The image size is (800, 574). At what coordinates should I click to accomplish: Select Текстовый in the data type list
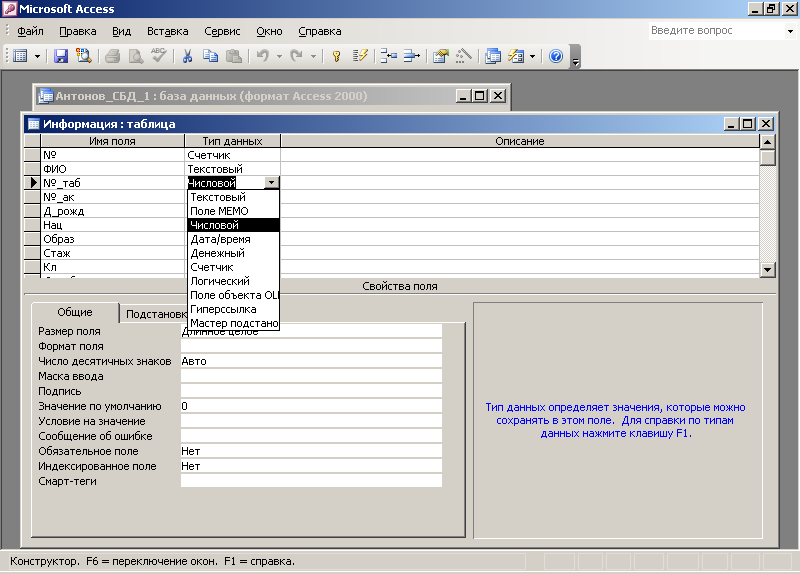coord(234,197)
